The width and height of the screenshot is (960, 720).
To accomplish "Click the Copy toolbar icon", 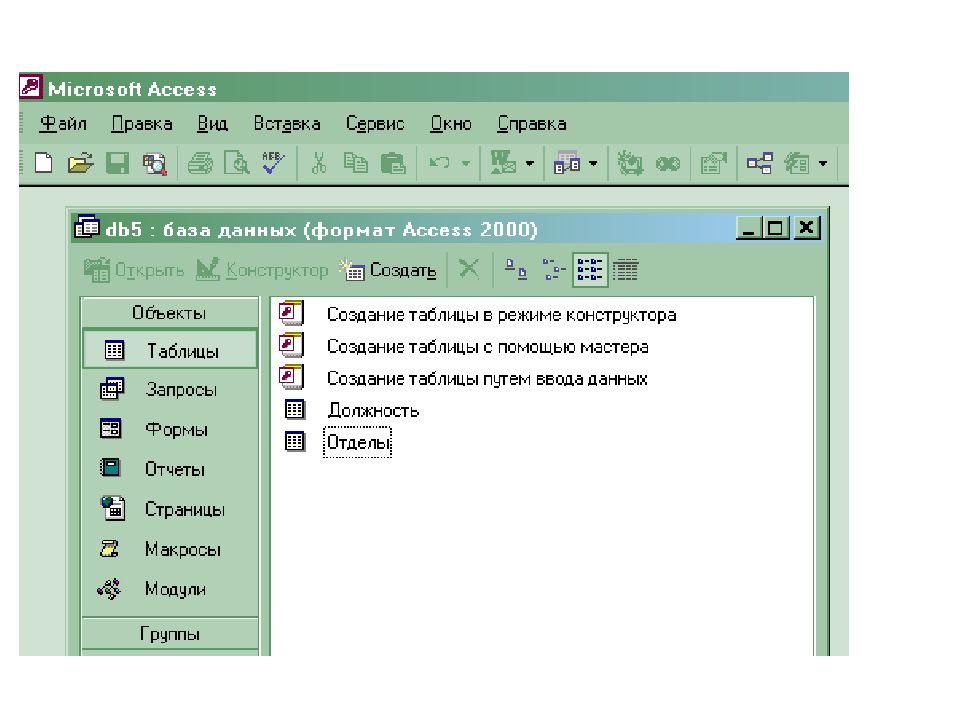I will 356,163.
